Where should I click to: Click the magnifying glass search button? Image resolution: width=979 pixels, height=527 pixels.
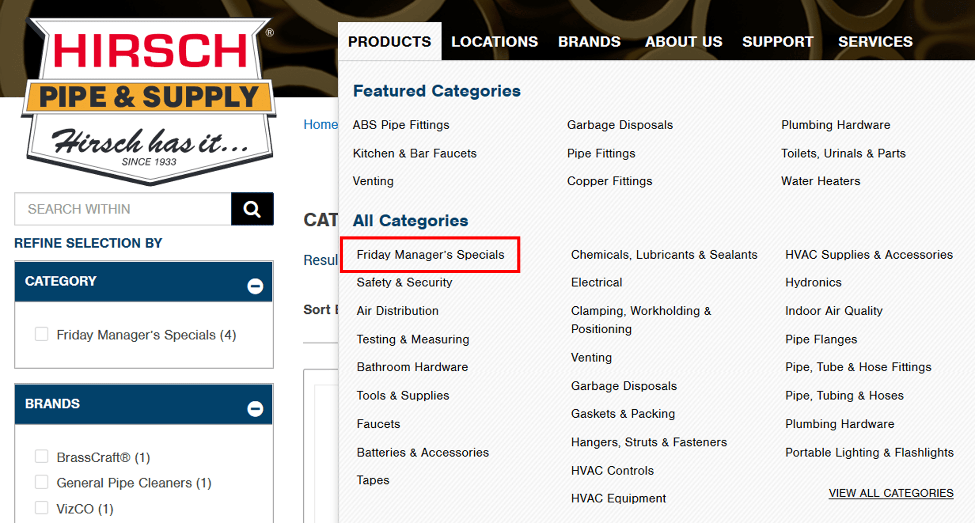[252, 209]
